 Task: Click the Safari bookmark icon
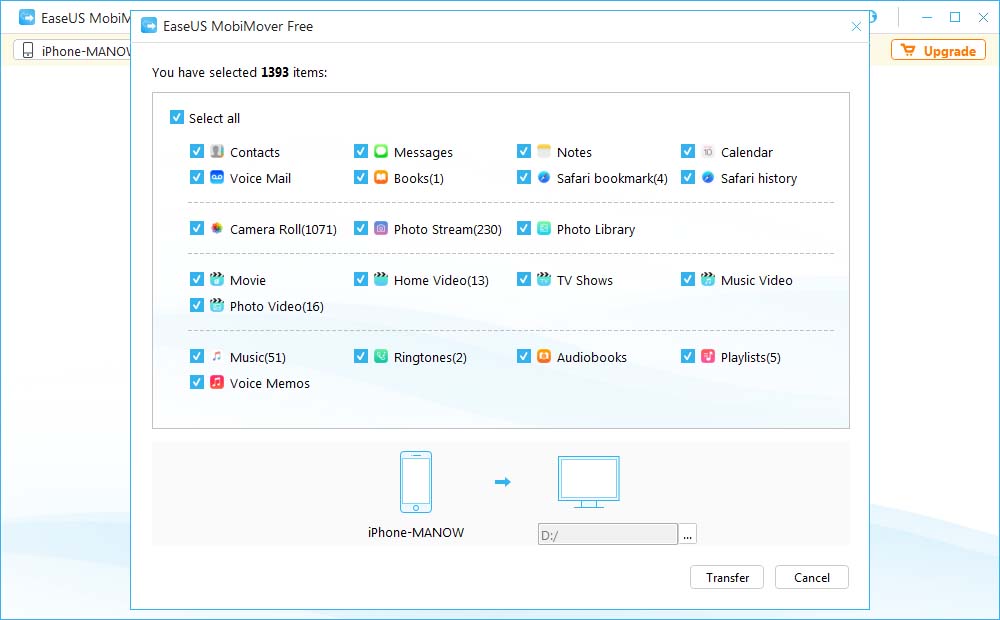tap(544, 178)
